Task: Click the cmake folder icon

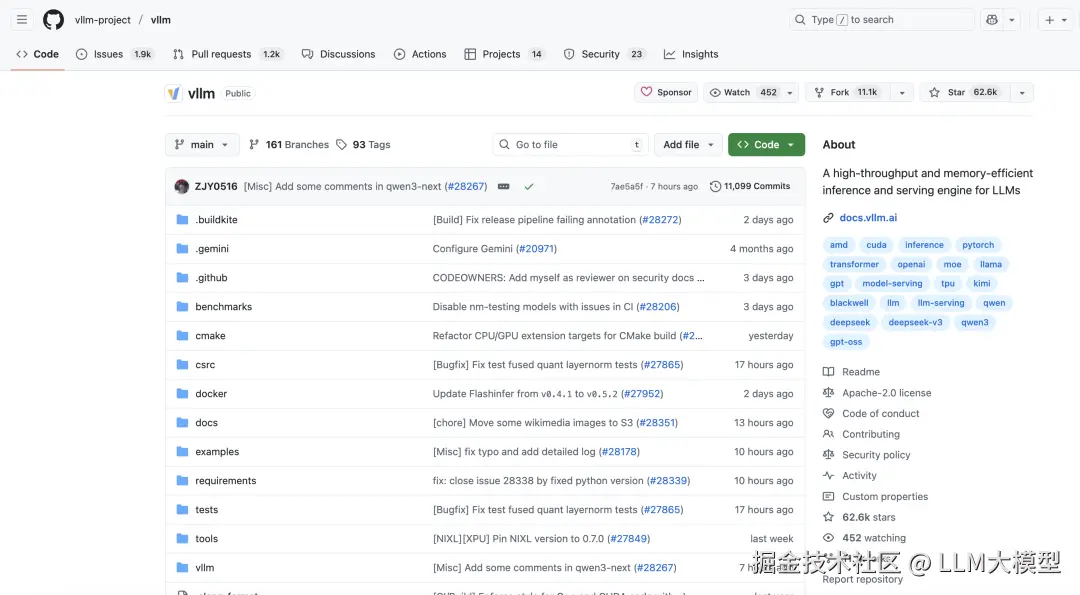Action: click(182, 335)
